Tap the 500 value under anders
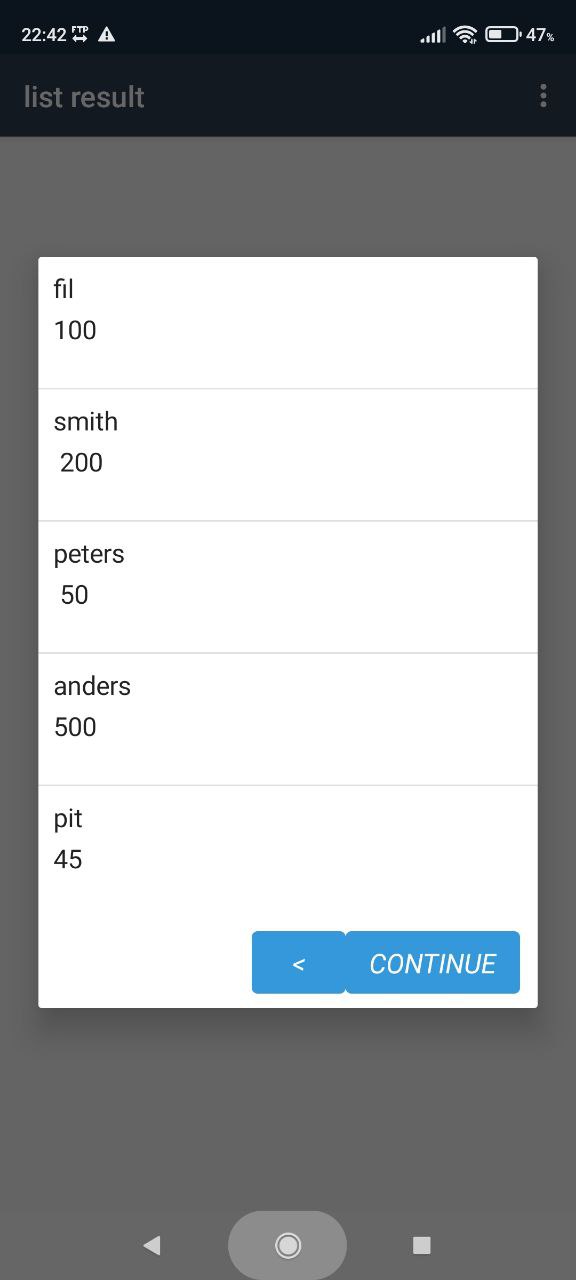Viewport: 576px width, 1280px height. pyautogui.click(x=75, y=727)
